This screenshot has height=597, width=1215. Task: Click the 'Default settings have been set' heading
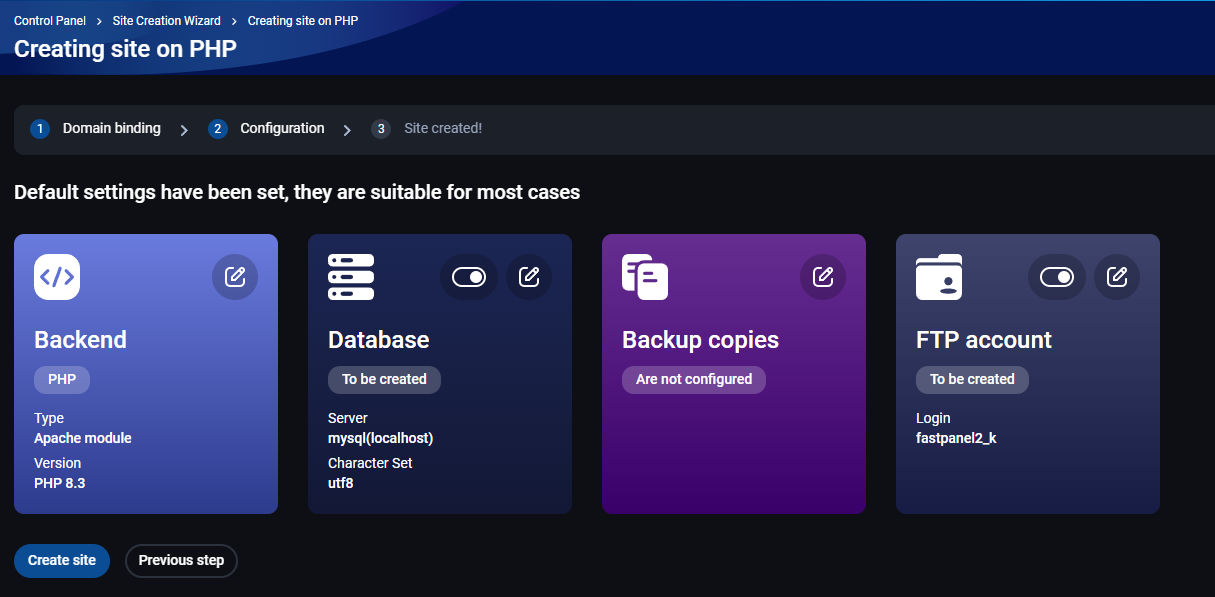pyautogui.click(x=297, y=192)
